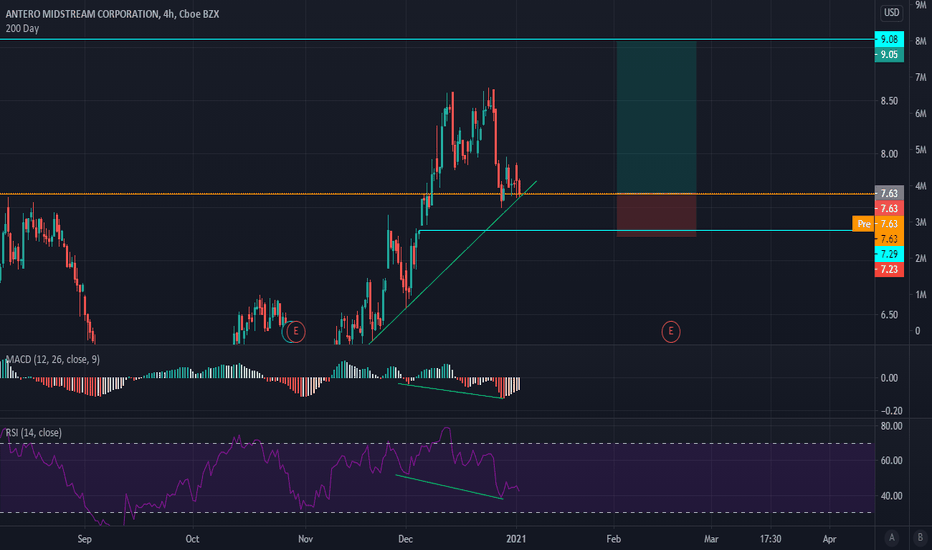932x550 pixels.
Task: Open the earnings marker E near November
Action: 295,331
